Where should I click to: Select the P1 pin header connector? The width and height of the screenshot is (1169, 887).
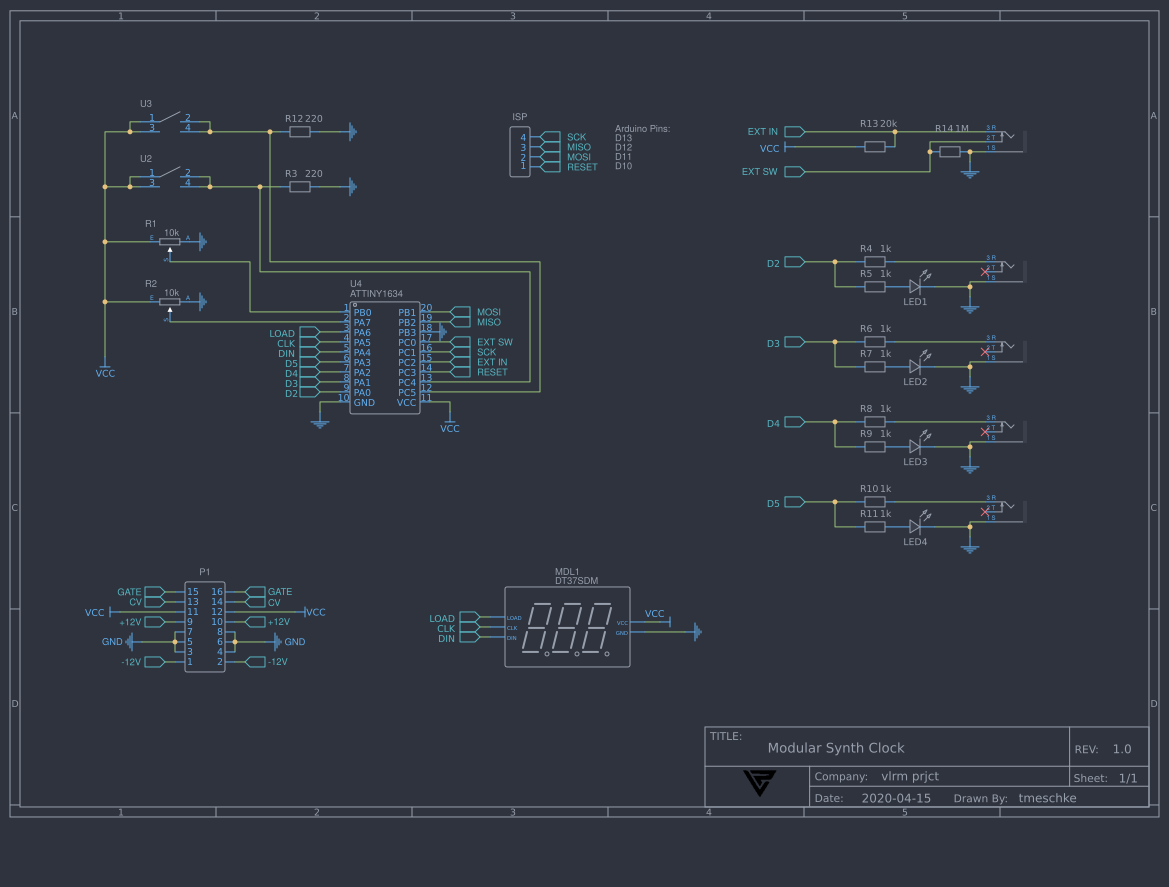(x=204, y=625)
